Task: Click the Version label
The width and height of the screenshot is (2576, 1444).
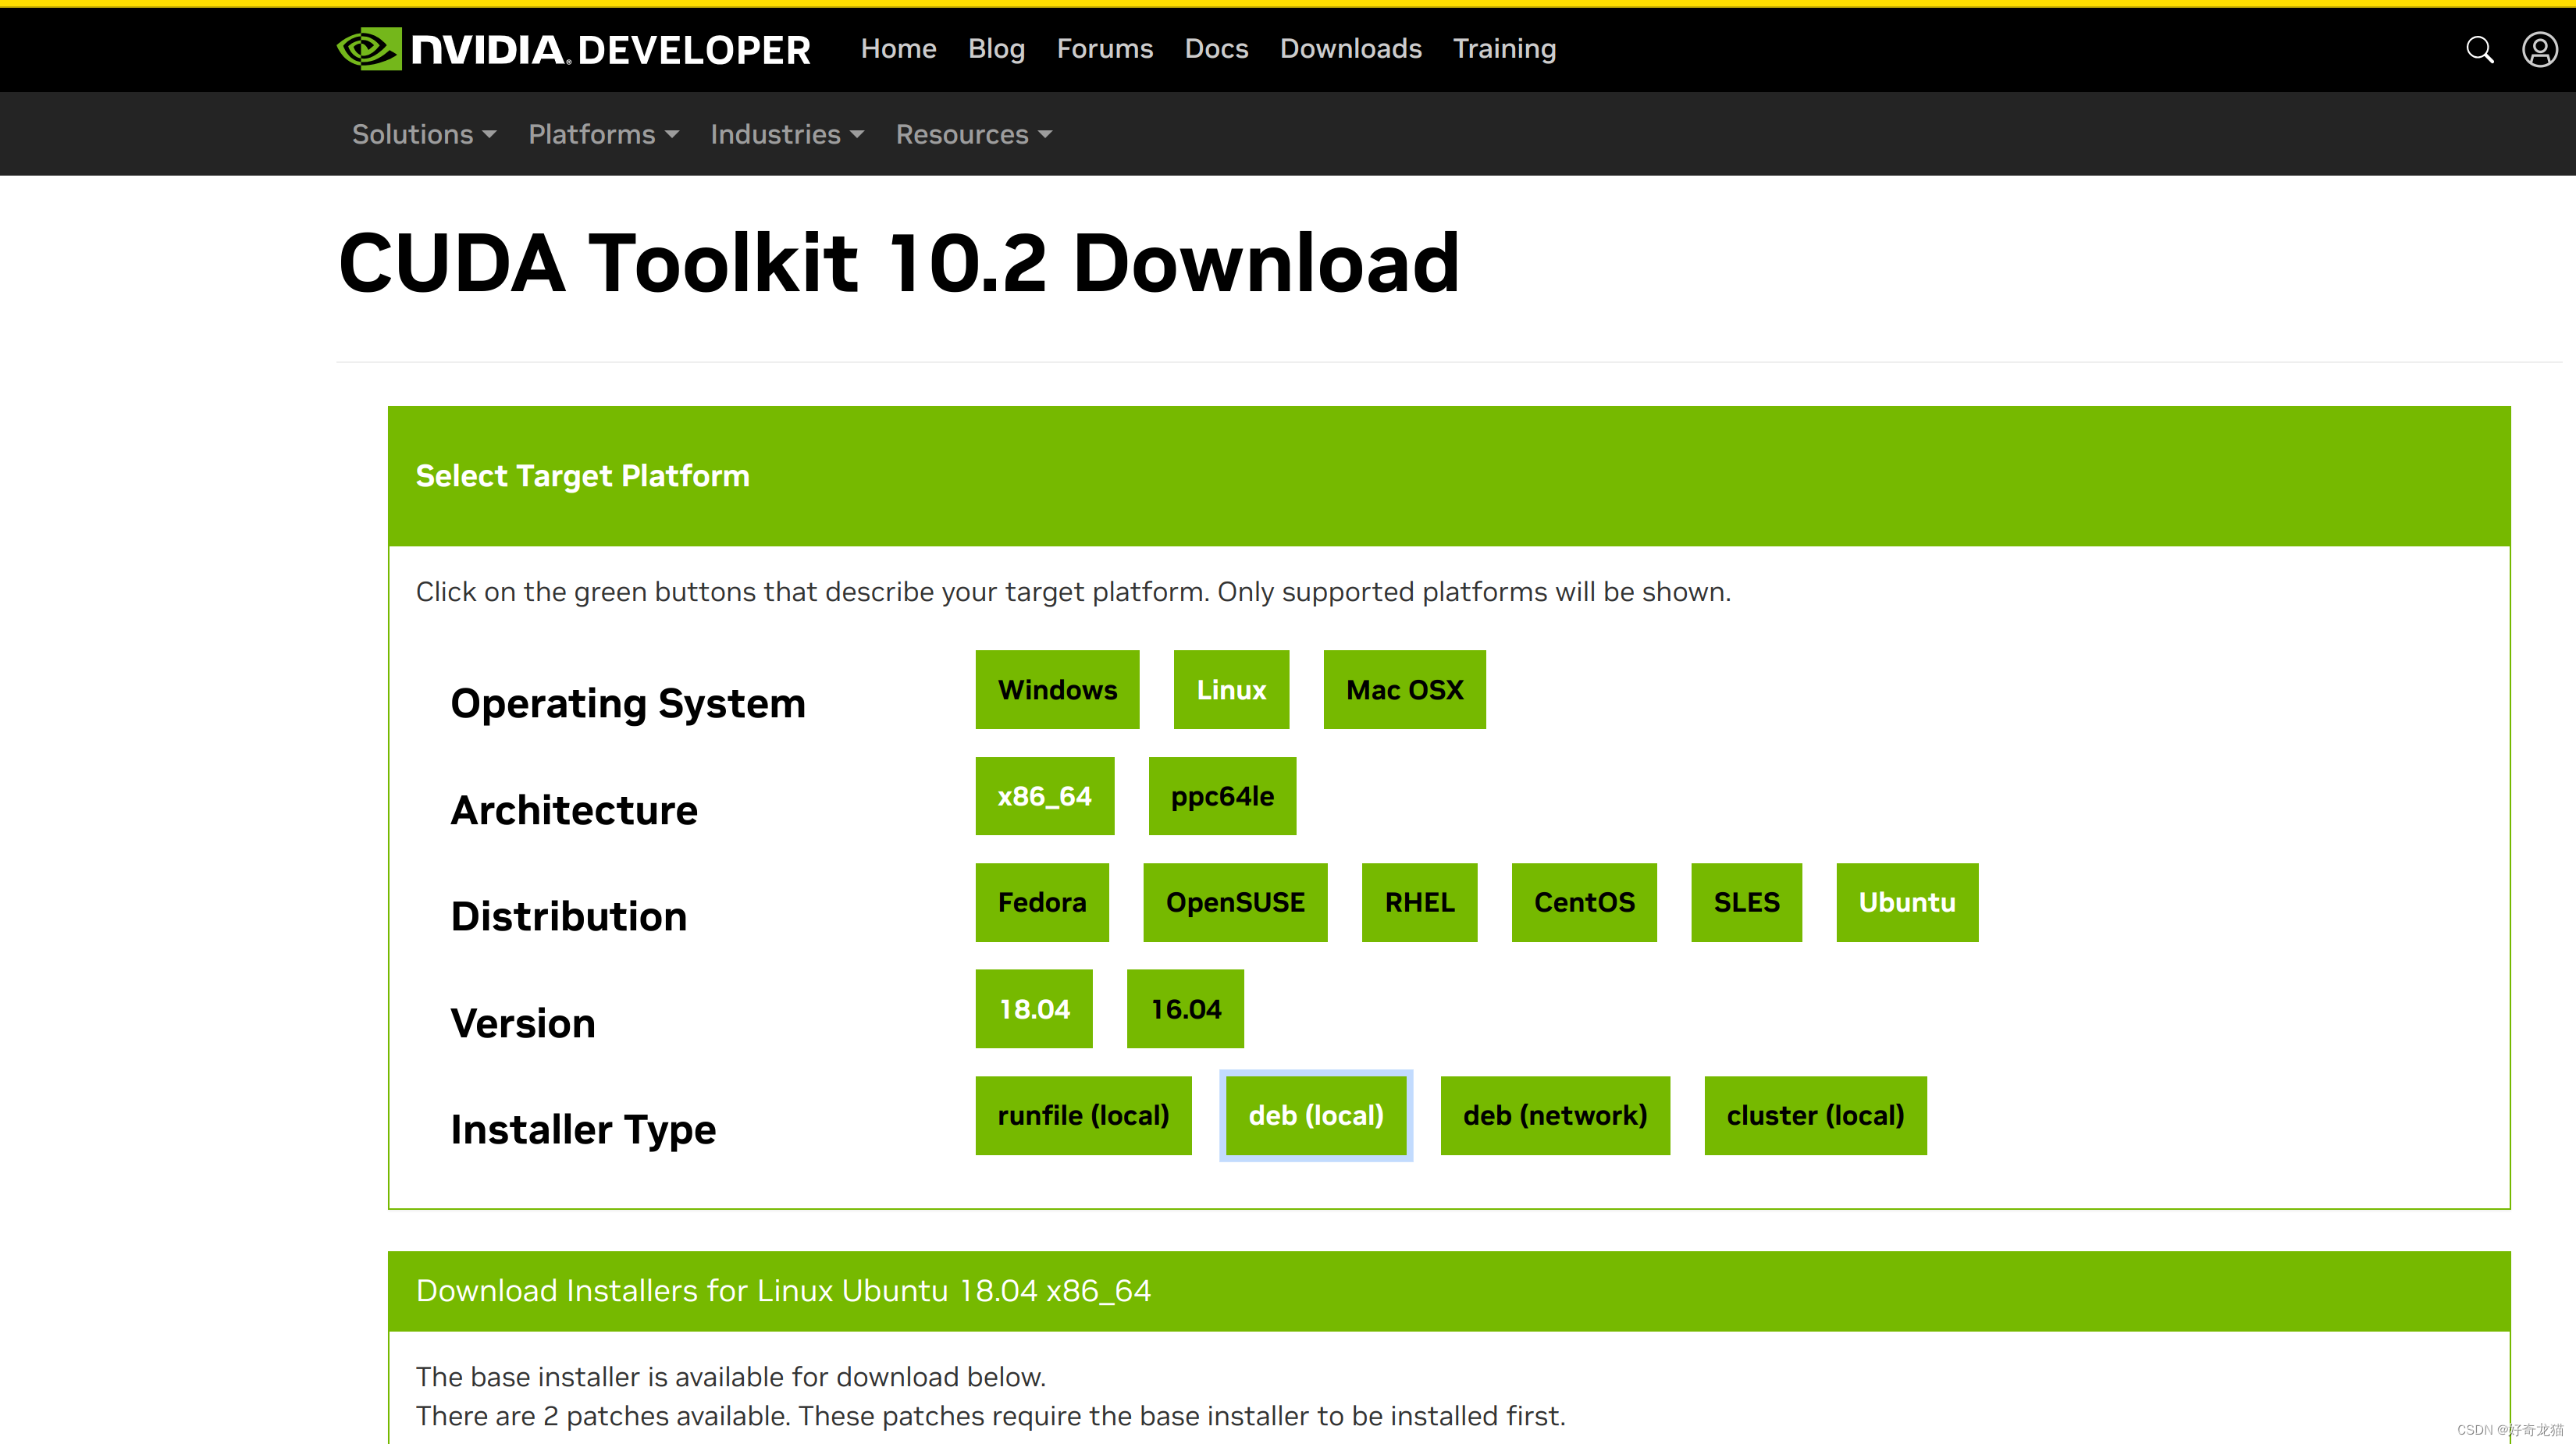Action: pos(523,1023)
